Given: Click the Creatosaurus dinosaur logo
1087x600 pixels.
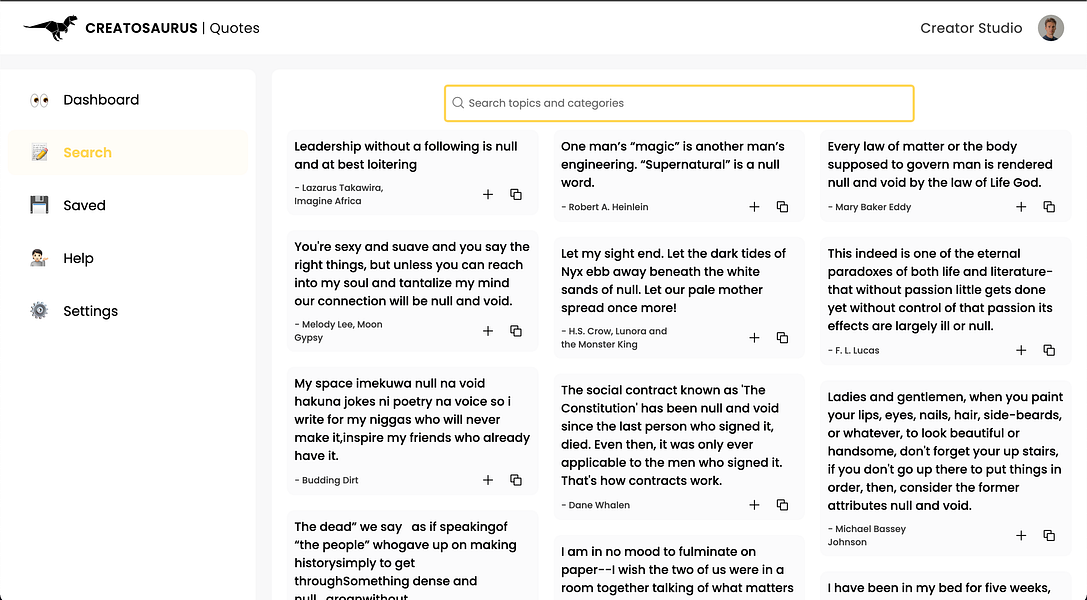Looking at the screenshot, I should (x=51, y=28).
